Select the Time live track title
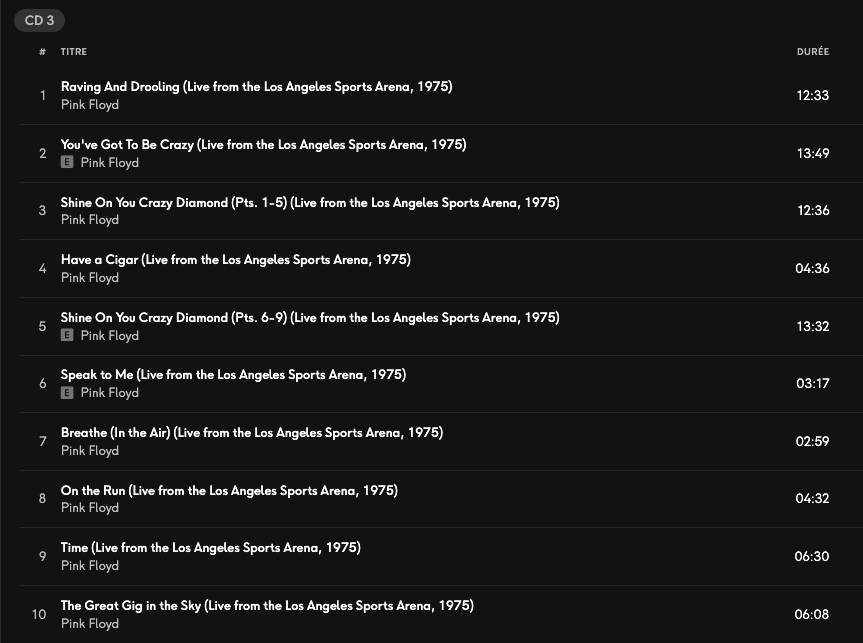Screen dimensions: 863x643 (x=210, y=548)
